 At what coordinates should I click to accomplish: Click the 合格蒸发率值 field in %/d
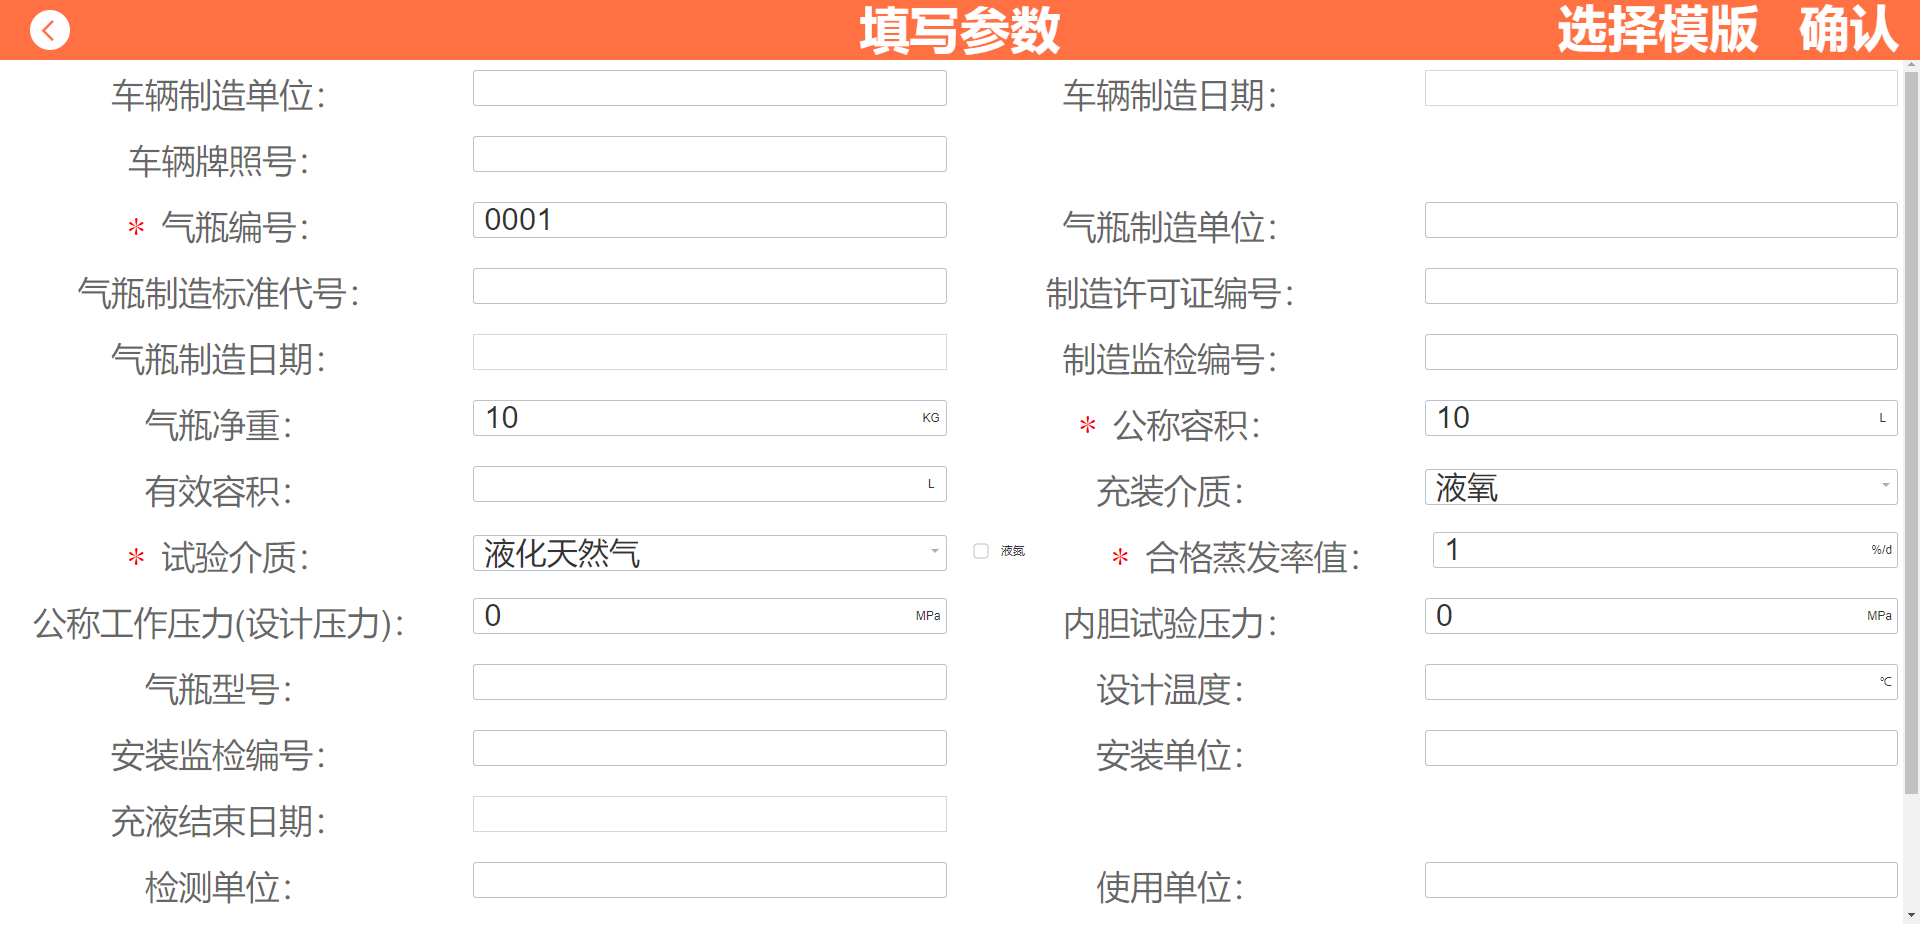(x=1665, y=550)
